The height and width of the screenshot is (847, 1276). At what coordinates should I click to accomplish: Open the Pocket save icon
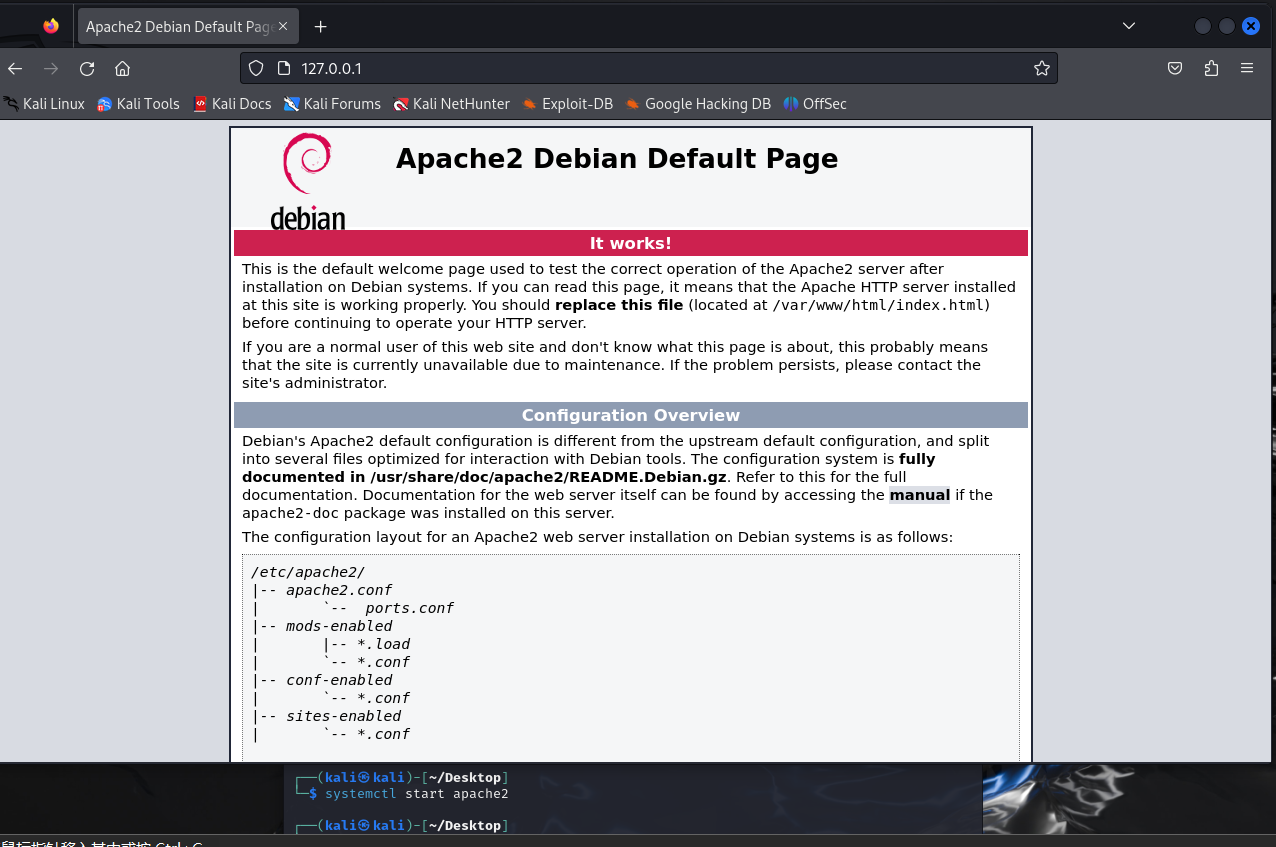(x=1175, y=68)
